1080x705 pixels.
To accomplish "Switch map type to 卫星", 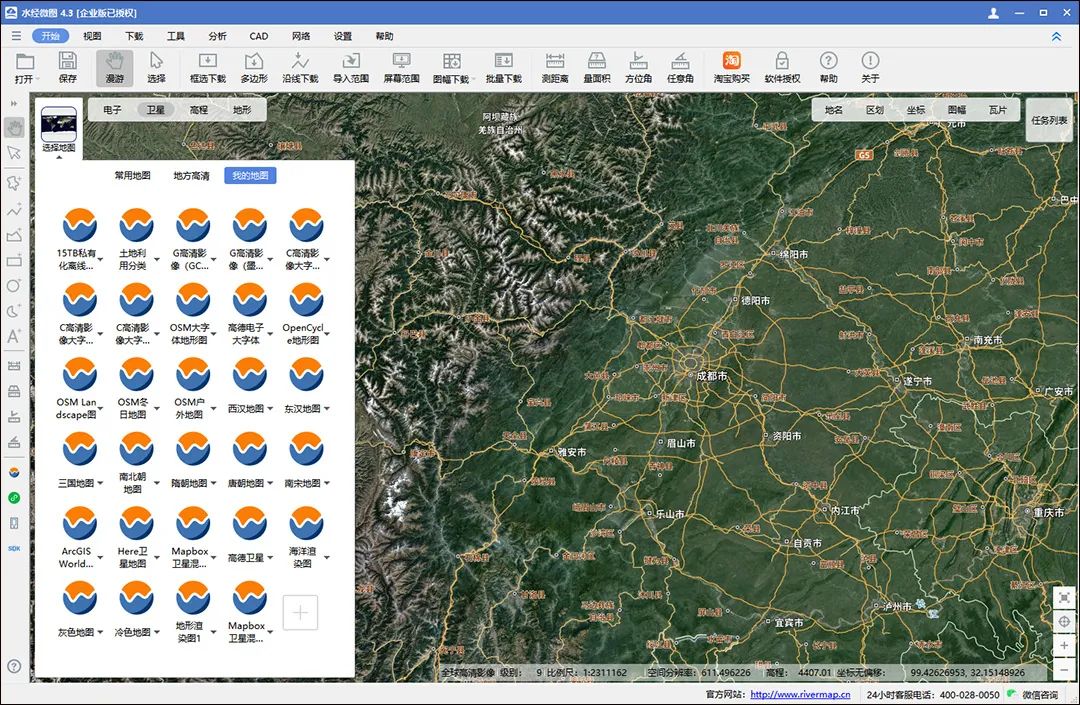I will [x=156, y=109].
